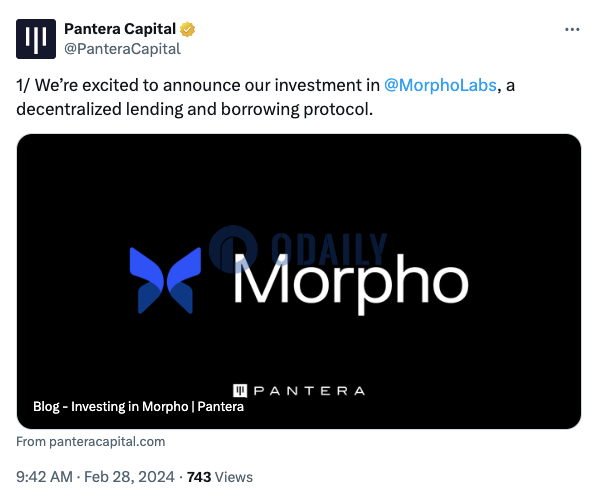The image size is (596, 500).
Task: Open the three-dot more options menu
Action: tap(572, 29)
